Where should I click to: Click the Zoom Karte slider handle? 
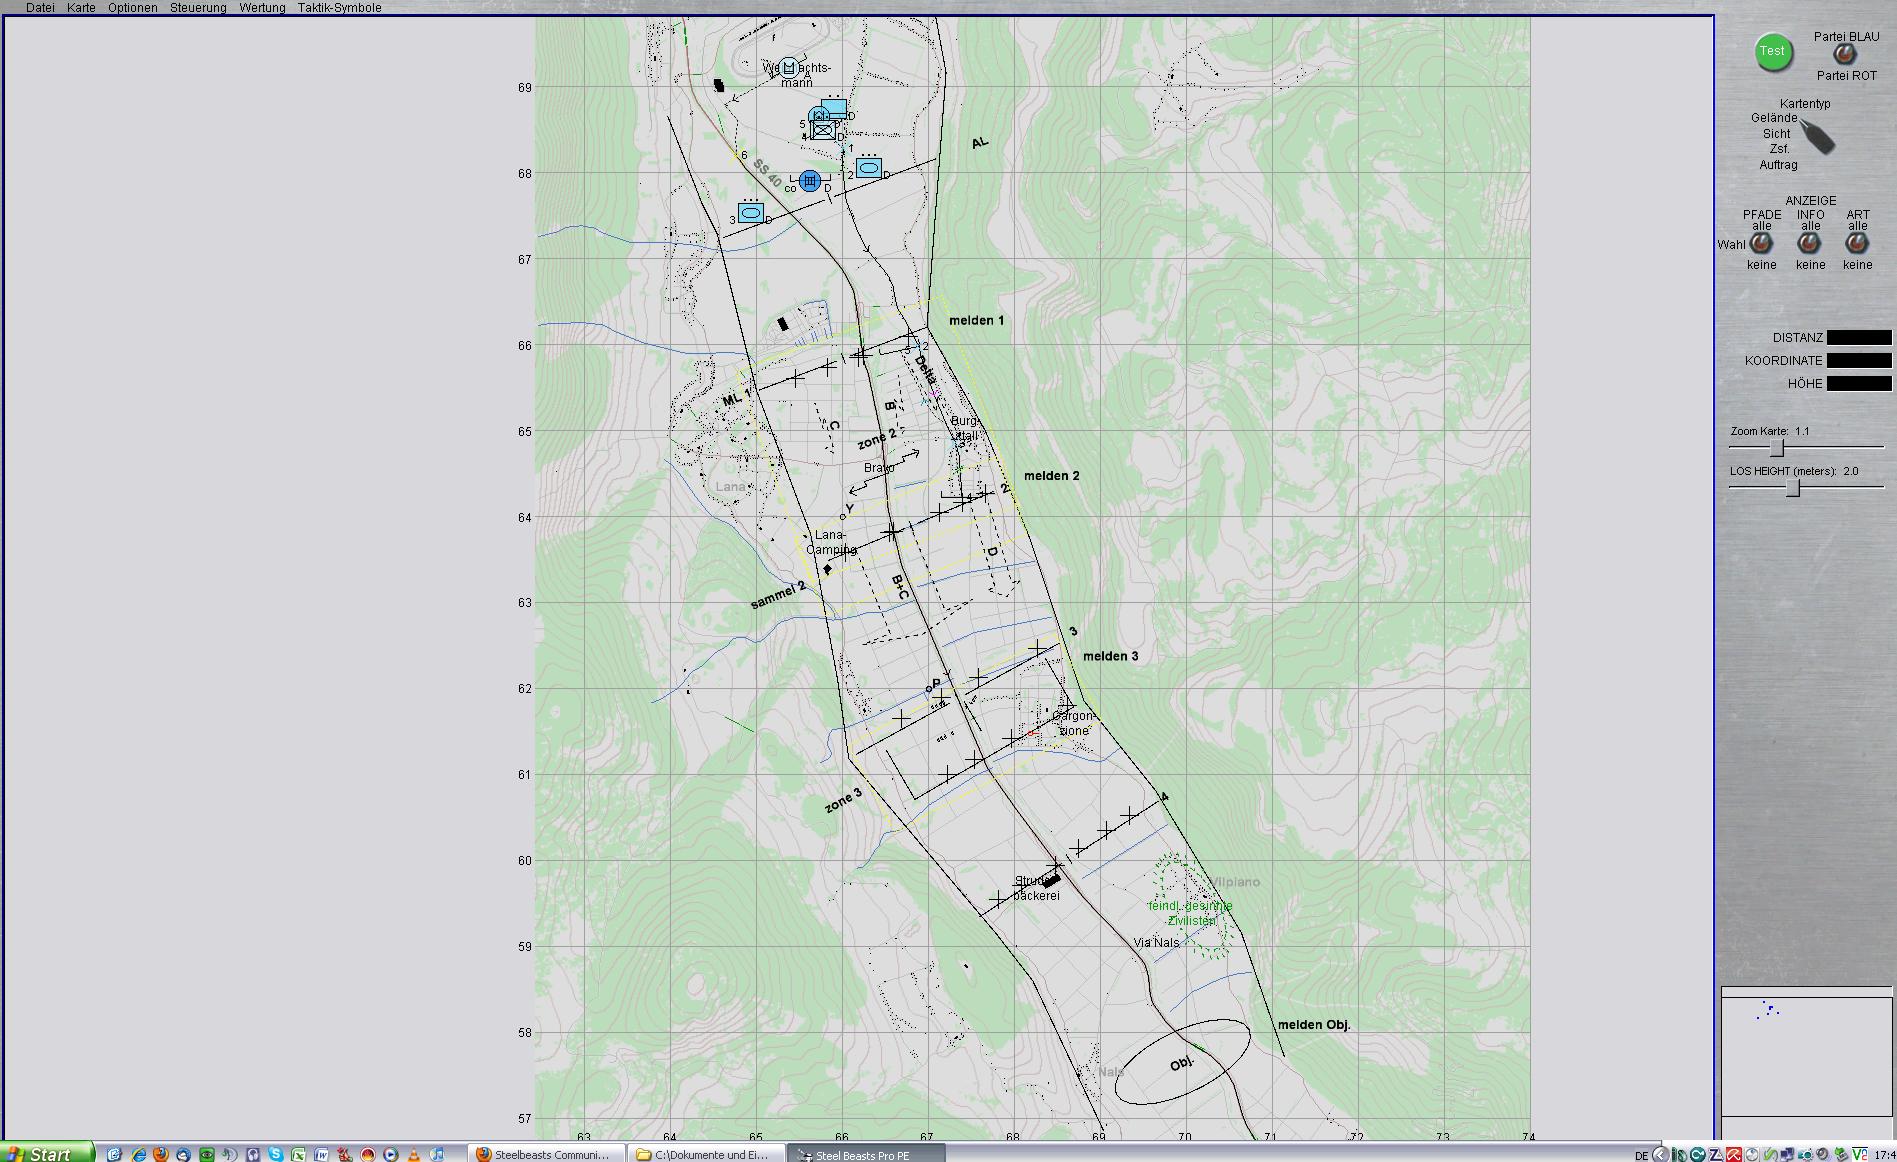point(1777,448)
